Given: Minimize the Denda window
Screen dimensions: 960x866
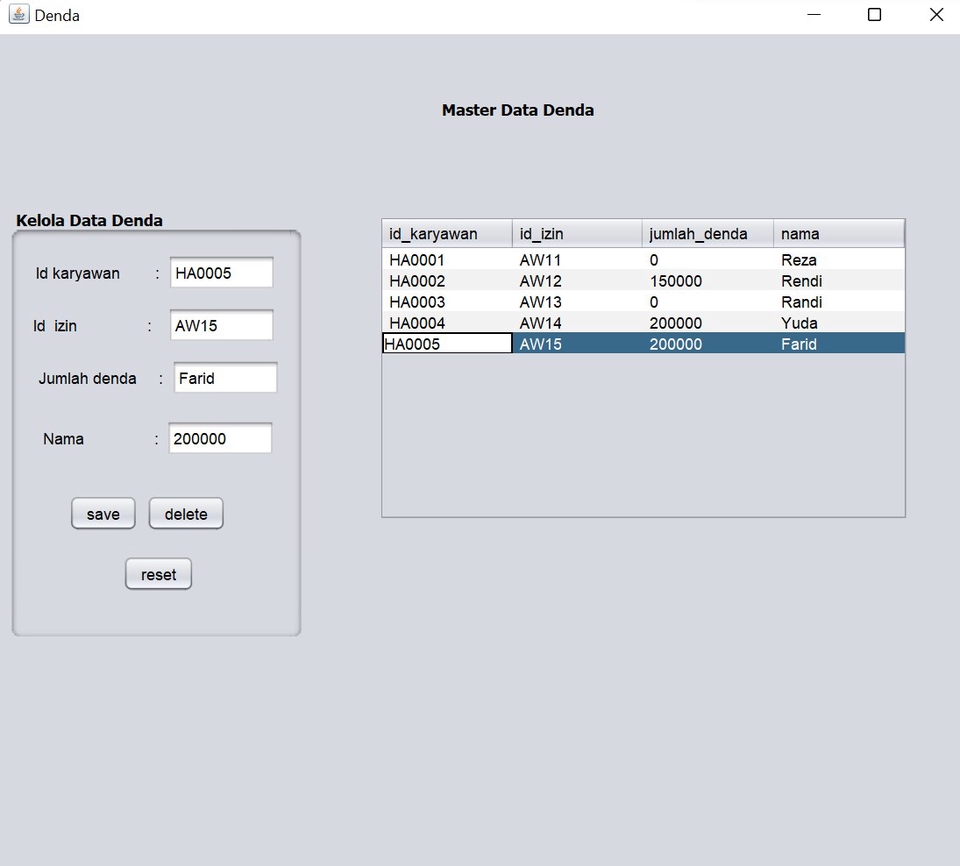Looking at the screenshot, I should [814, 15].
